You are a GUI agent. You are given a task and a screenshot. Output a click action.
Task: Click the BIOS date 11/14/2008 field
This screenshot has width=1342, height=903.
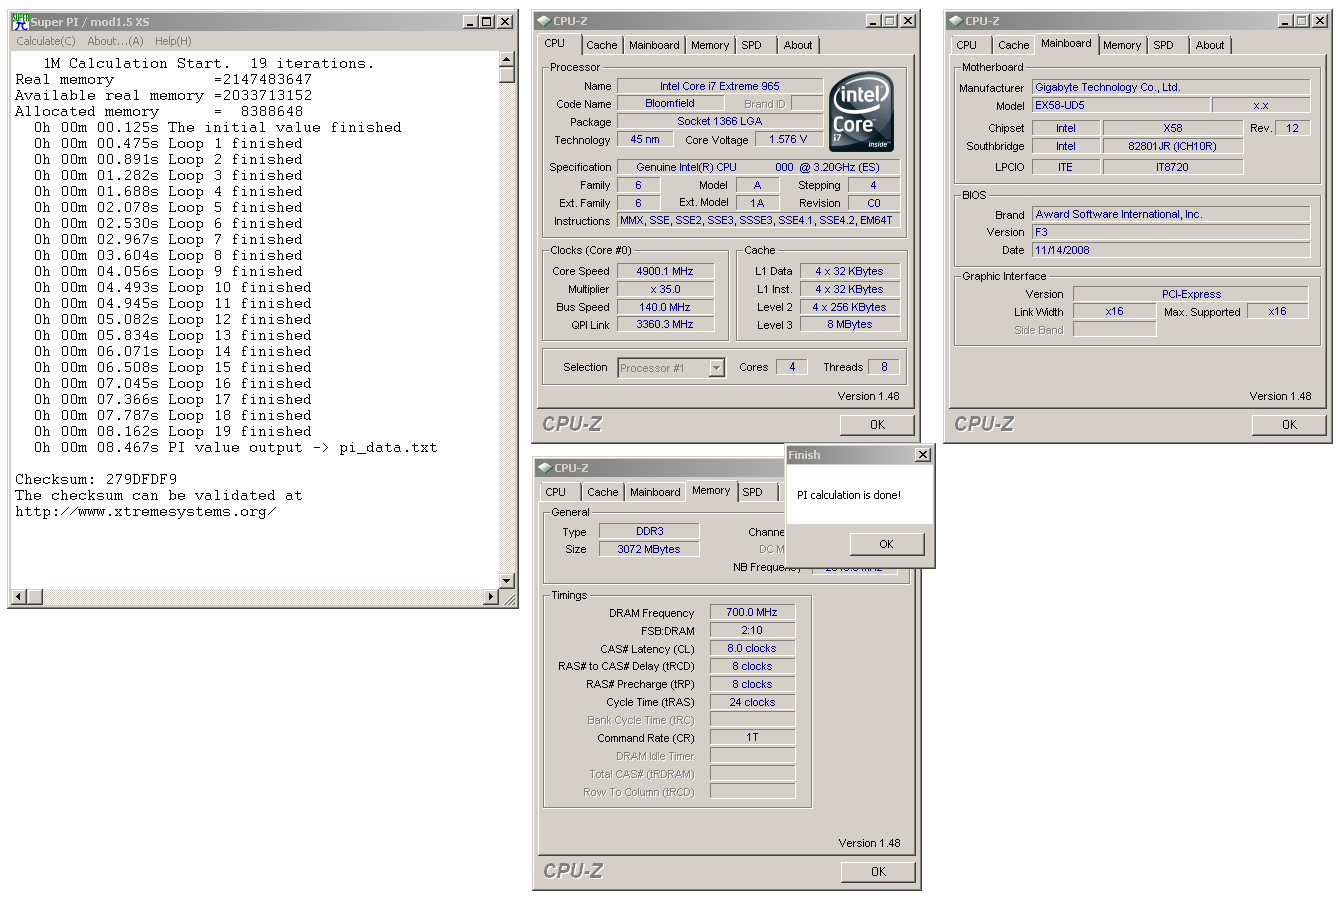pos(1171,250)
